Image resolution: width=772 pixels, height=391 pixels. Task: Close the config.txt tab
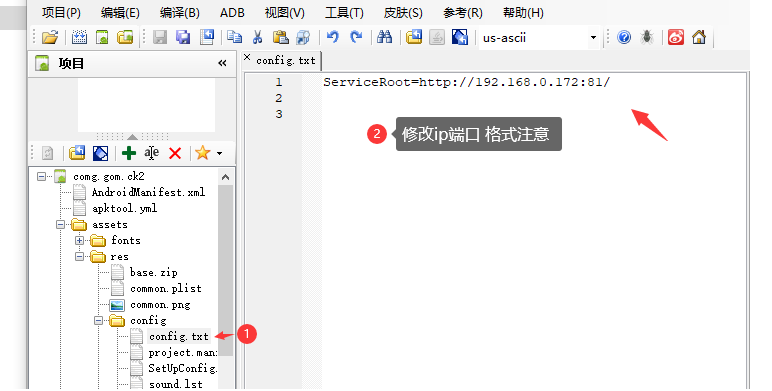coord(247,57)
